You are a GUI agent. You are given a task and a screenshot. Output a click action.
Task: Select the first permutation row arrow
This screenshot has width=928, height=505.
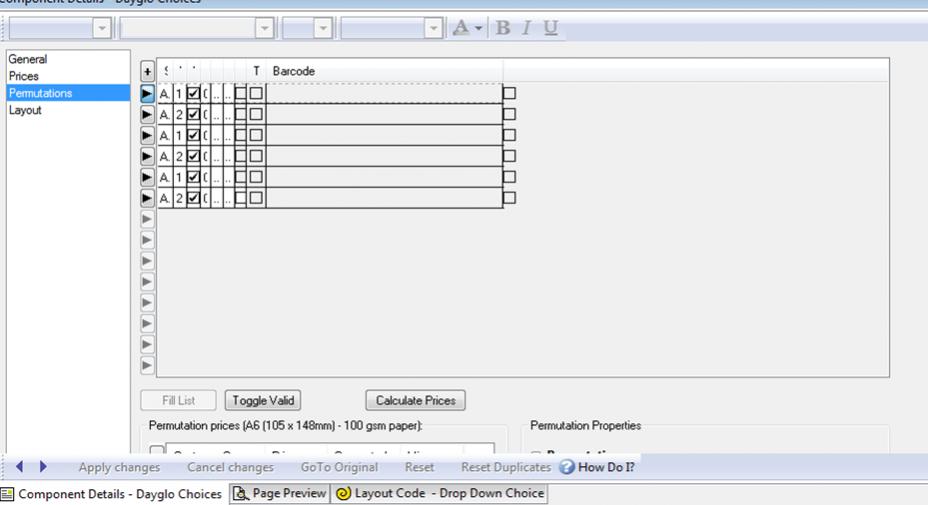(148, 93)
